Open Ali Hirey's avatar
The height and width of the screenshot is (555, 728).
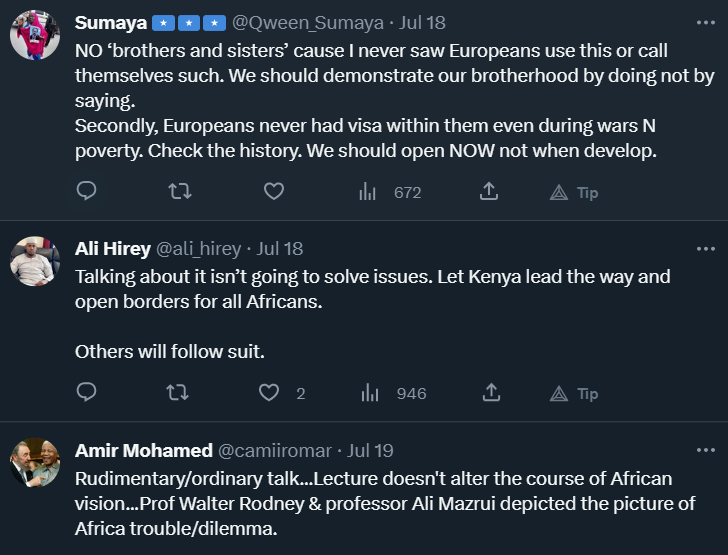pyautogui.click(x=35, y=262)
